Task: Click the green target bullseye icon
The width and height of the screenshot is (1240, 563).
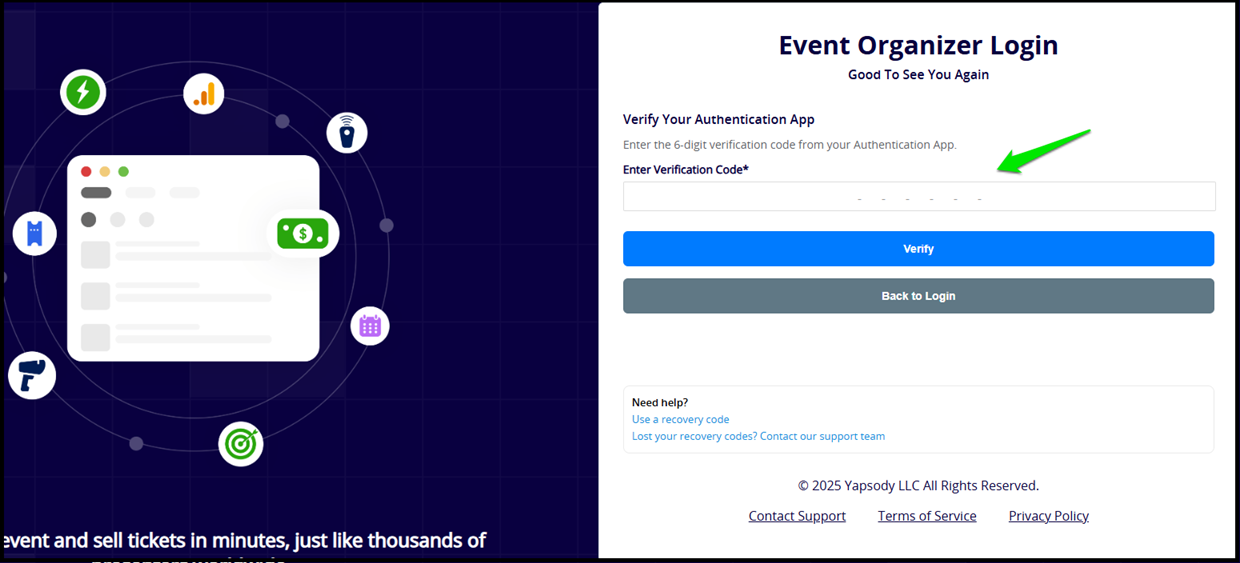Action: coord(241,444)
